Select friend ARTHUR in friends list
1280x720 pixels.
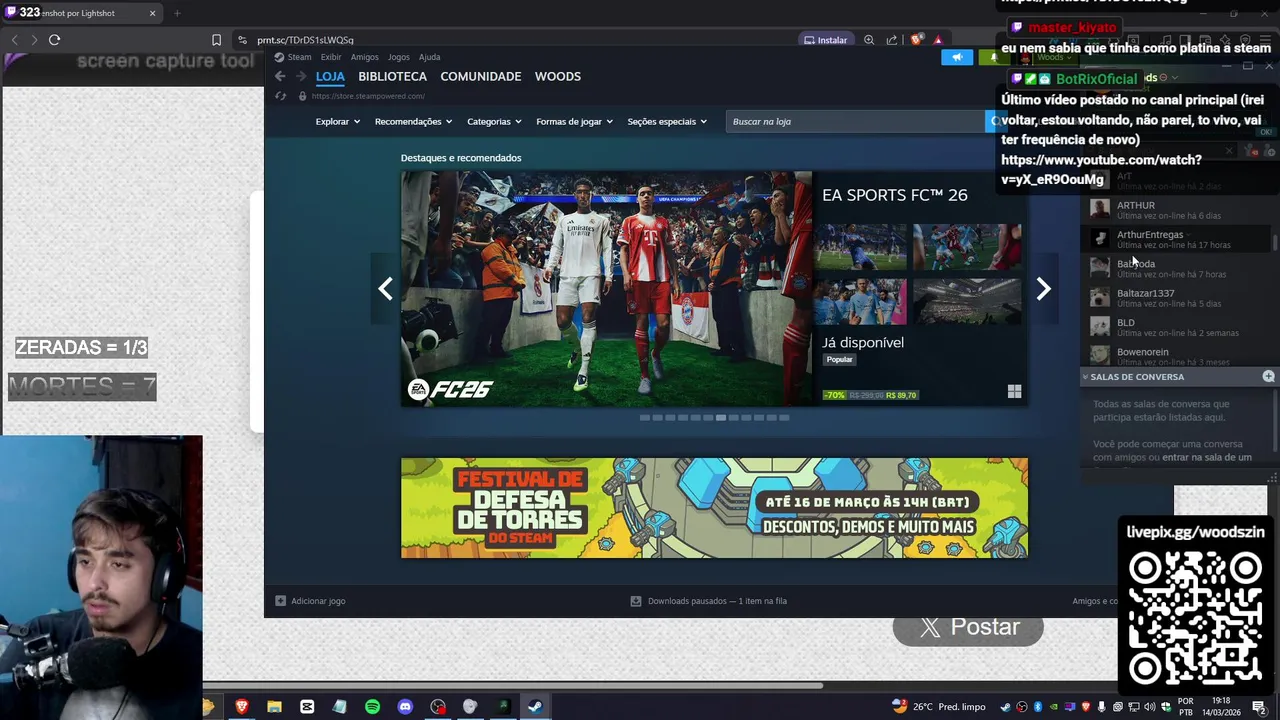coord(1180,210)
